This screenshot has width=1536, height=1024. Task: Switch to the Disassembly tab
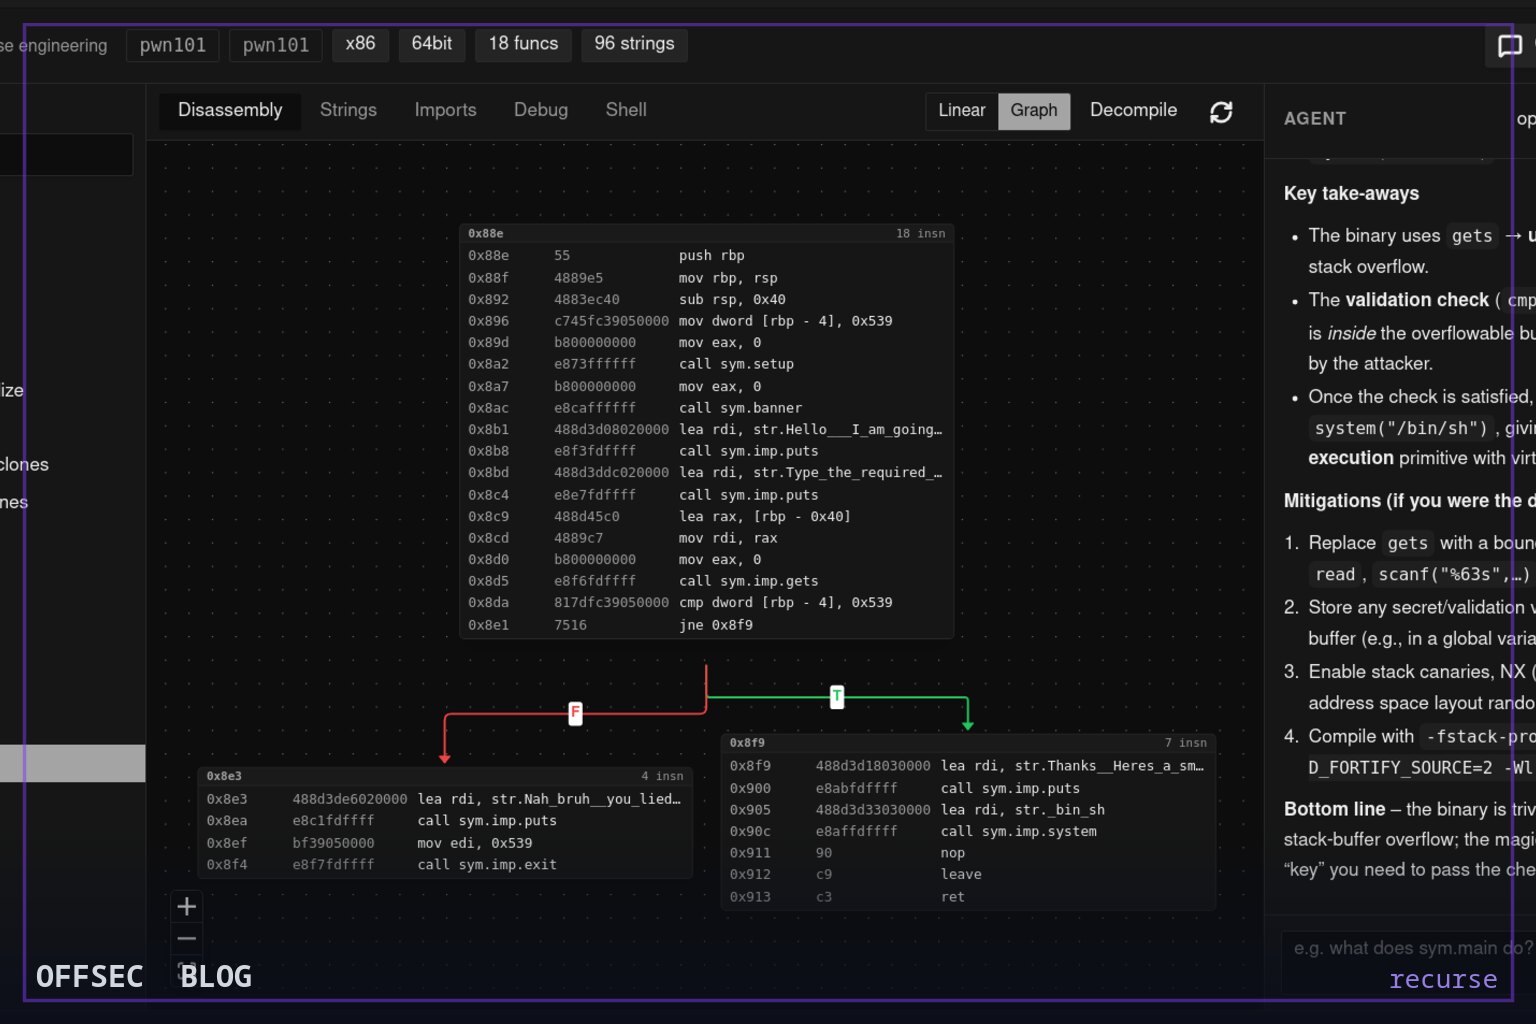(x=230, y=110)
